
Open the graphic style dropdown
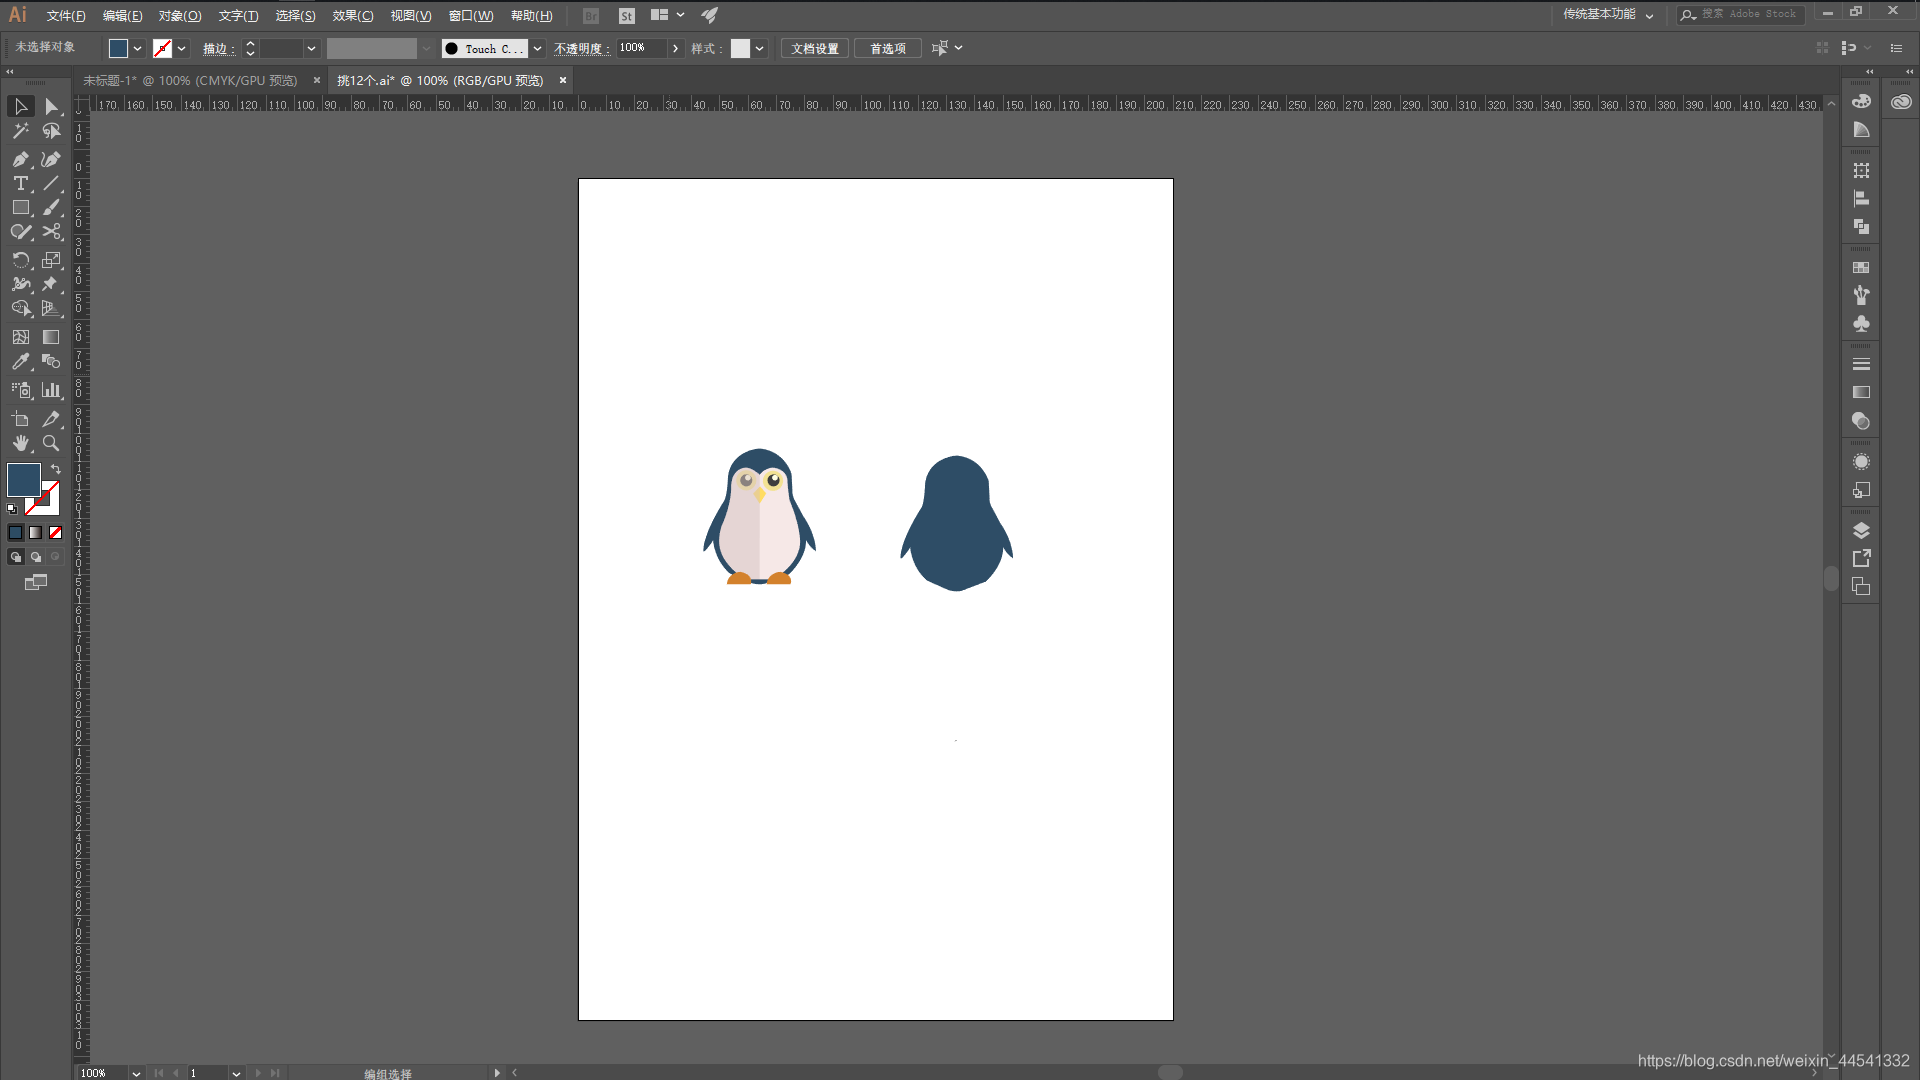click(760, 48)
